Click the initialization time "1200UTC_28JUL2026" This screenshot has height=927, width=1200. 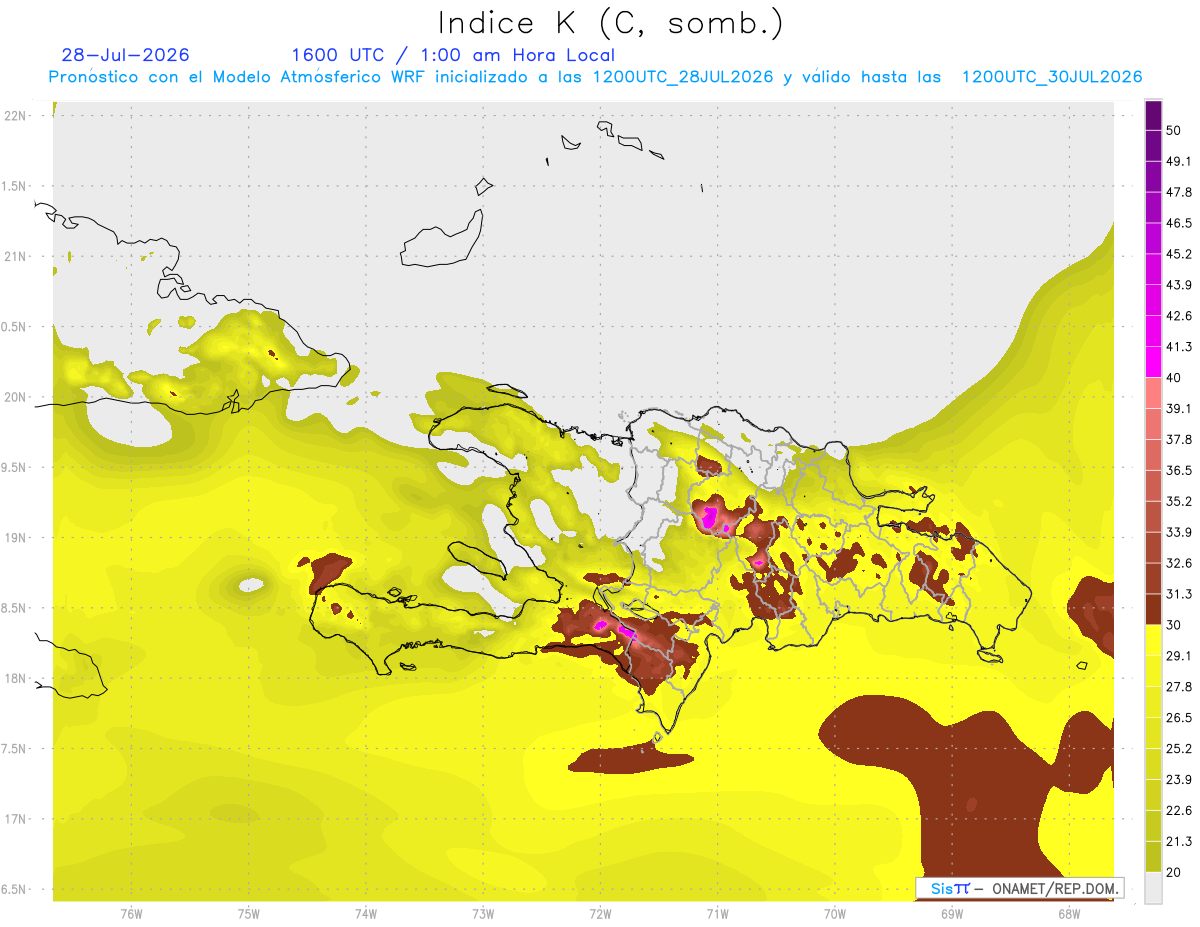point(683,77)
